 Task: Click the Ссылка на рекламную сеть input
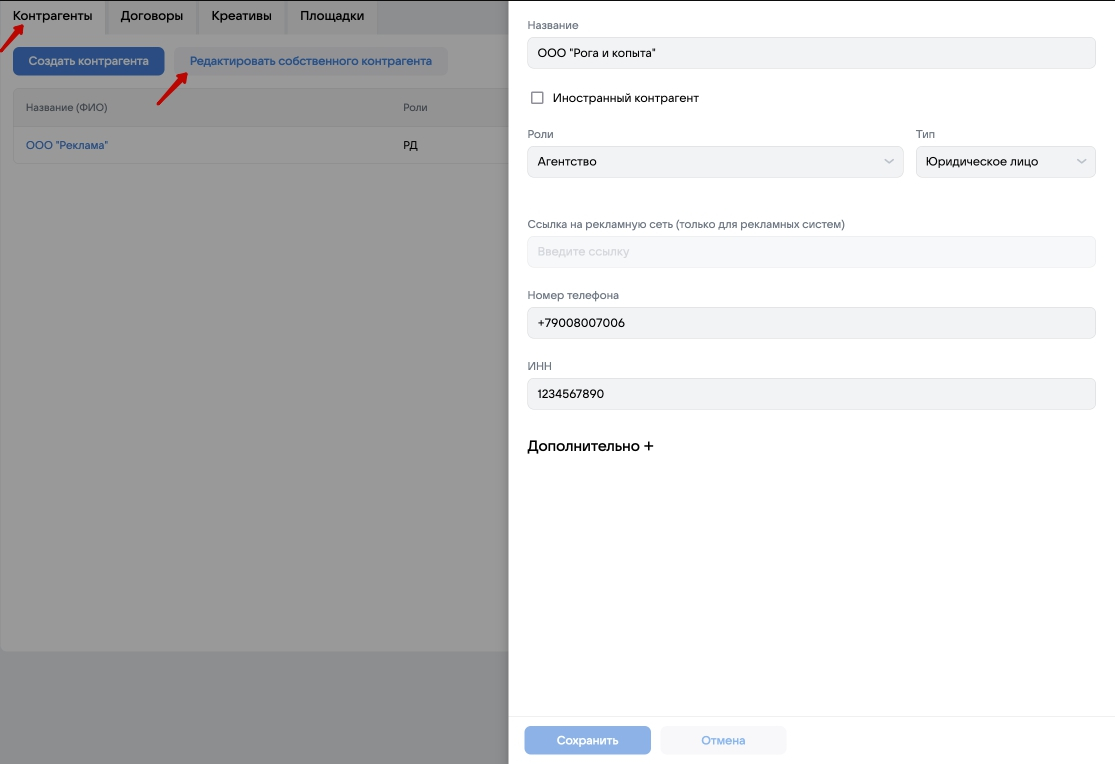[811, 252]
